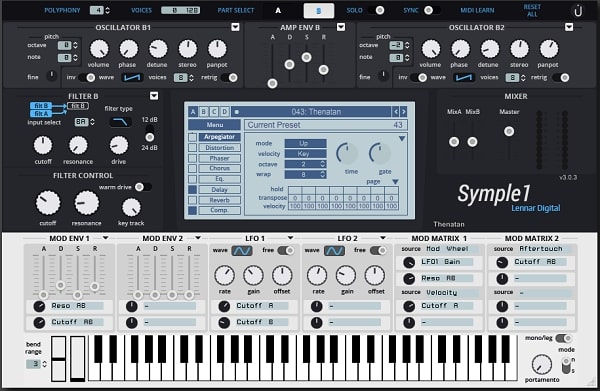The width and height of the screenshot is (600, 391).
Task: Expand the Amp Env B dropdown arrow
Action: point(341,27)
